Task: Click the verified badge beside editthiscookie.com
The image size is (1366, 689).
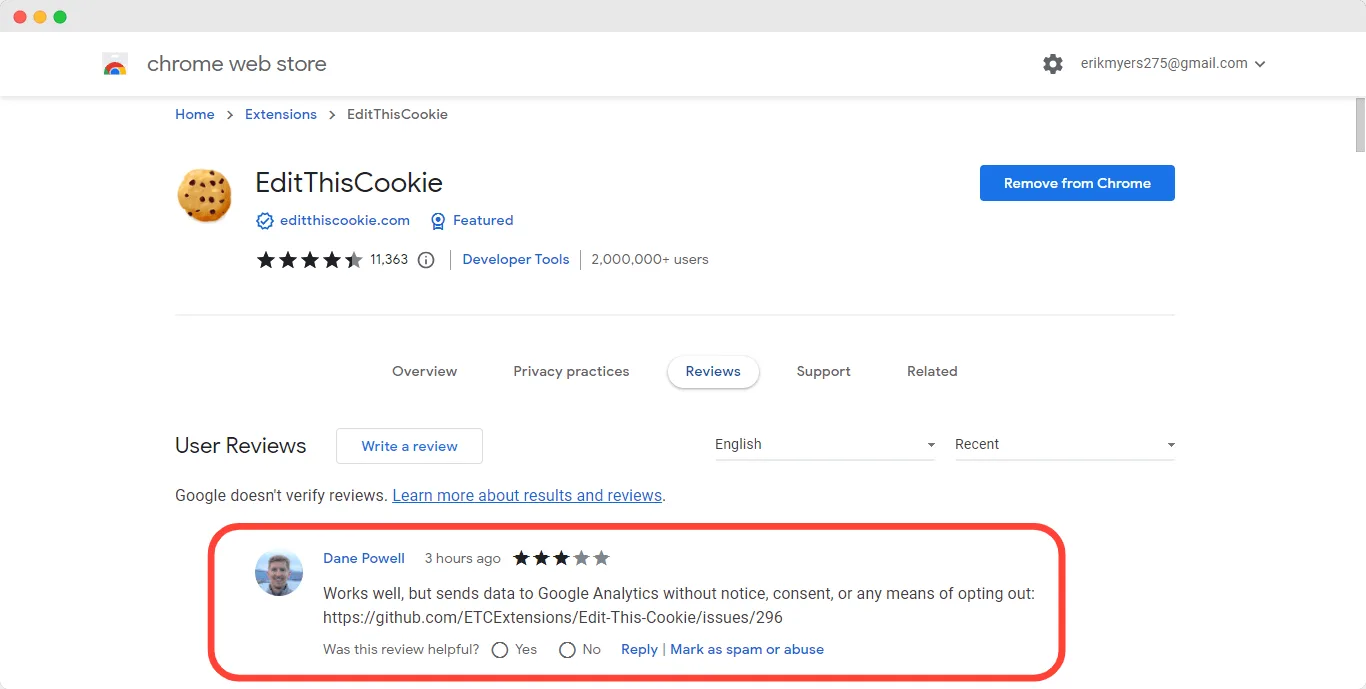Action: pos(265,221)
